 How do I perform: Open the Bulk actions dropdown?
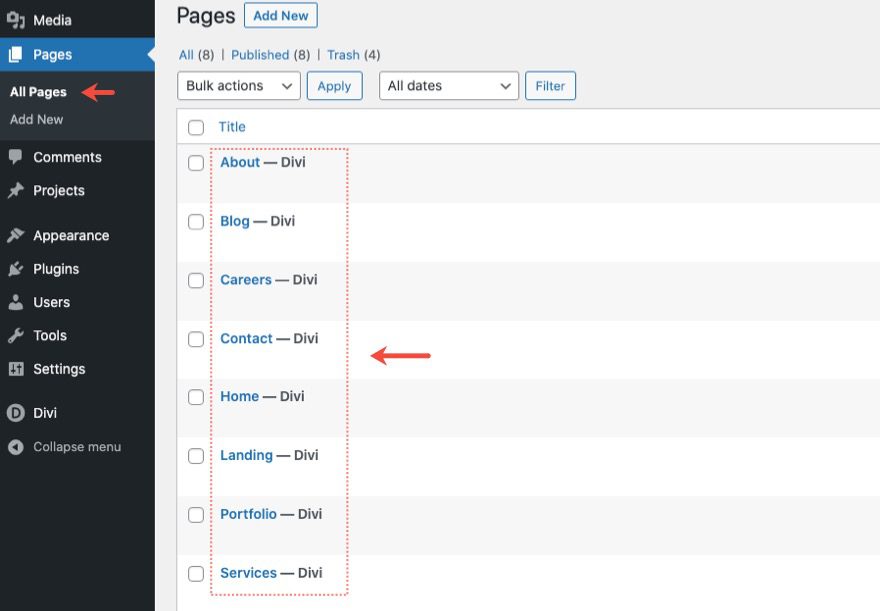238,86
